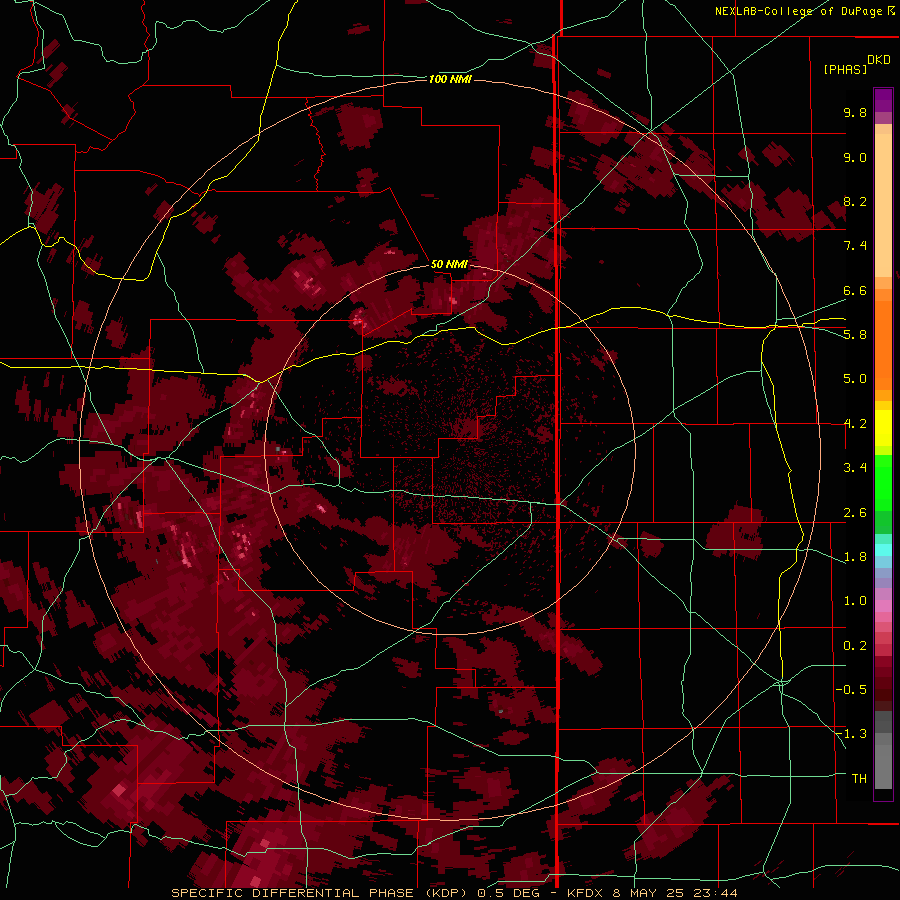Select the 0.2 scale value
Image resolution: width=900 pixels, height=900 pixels.
click(x=855, y=646)
